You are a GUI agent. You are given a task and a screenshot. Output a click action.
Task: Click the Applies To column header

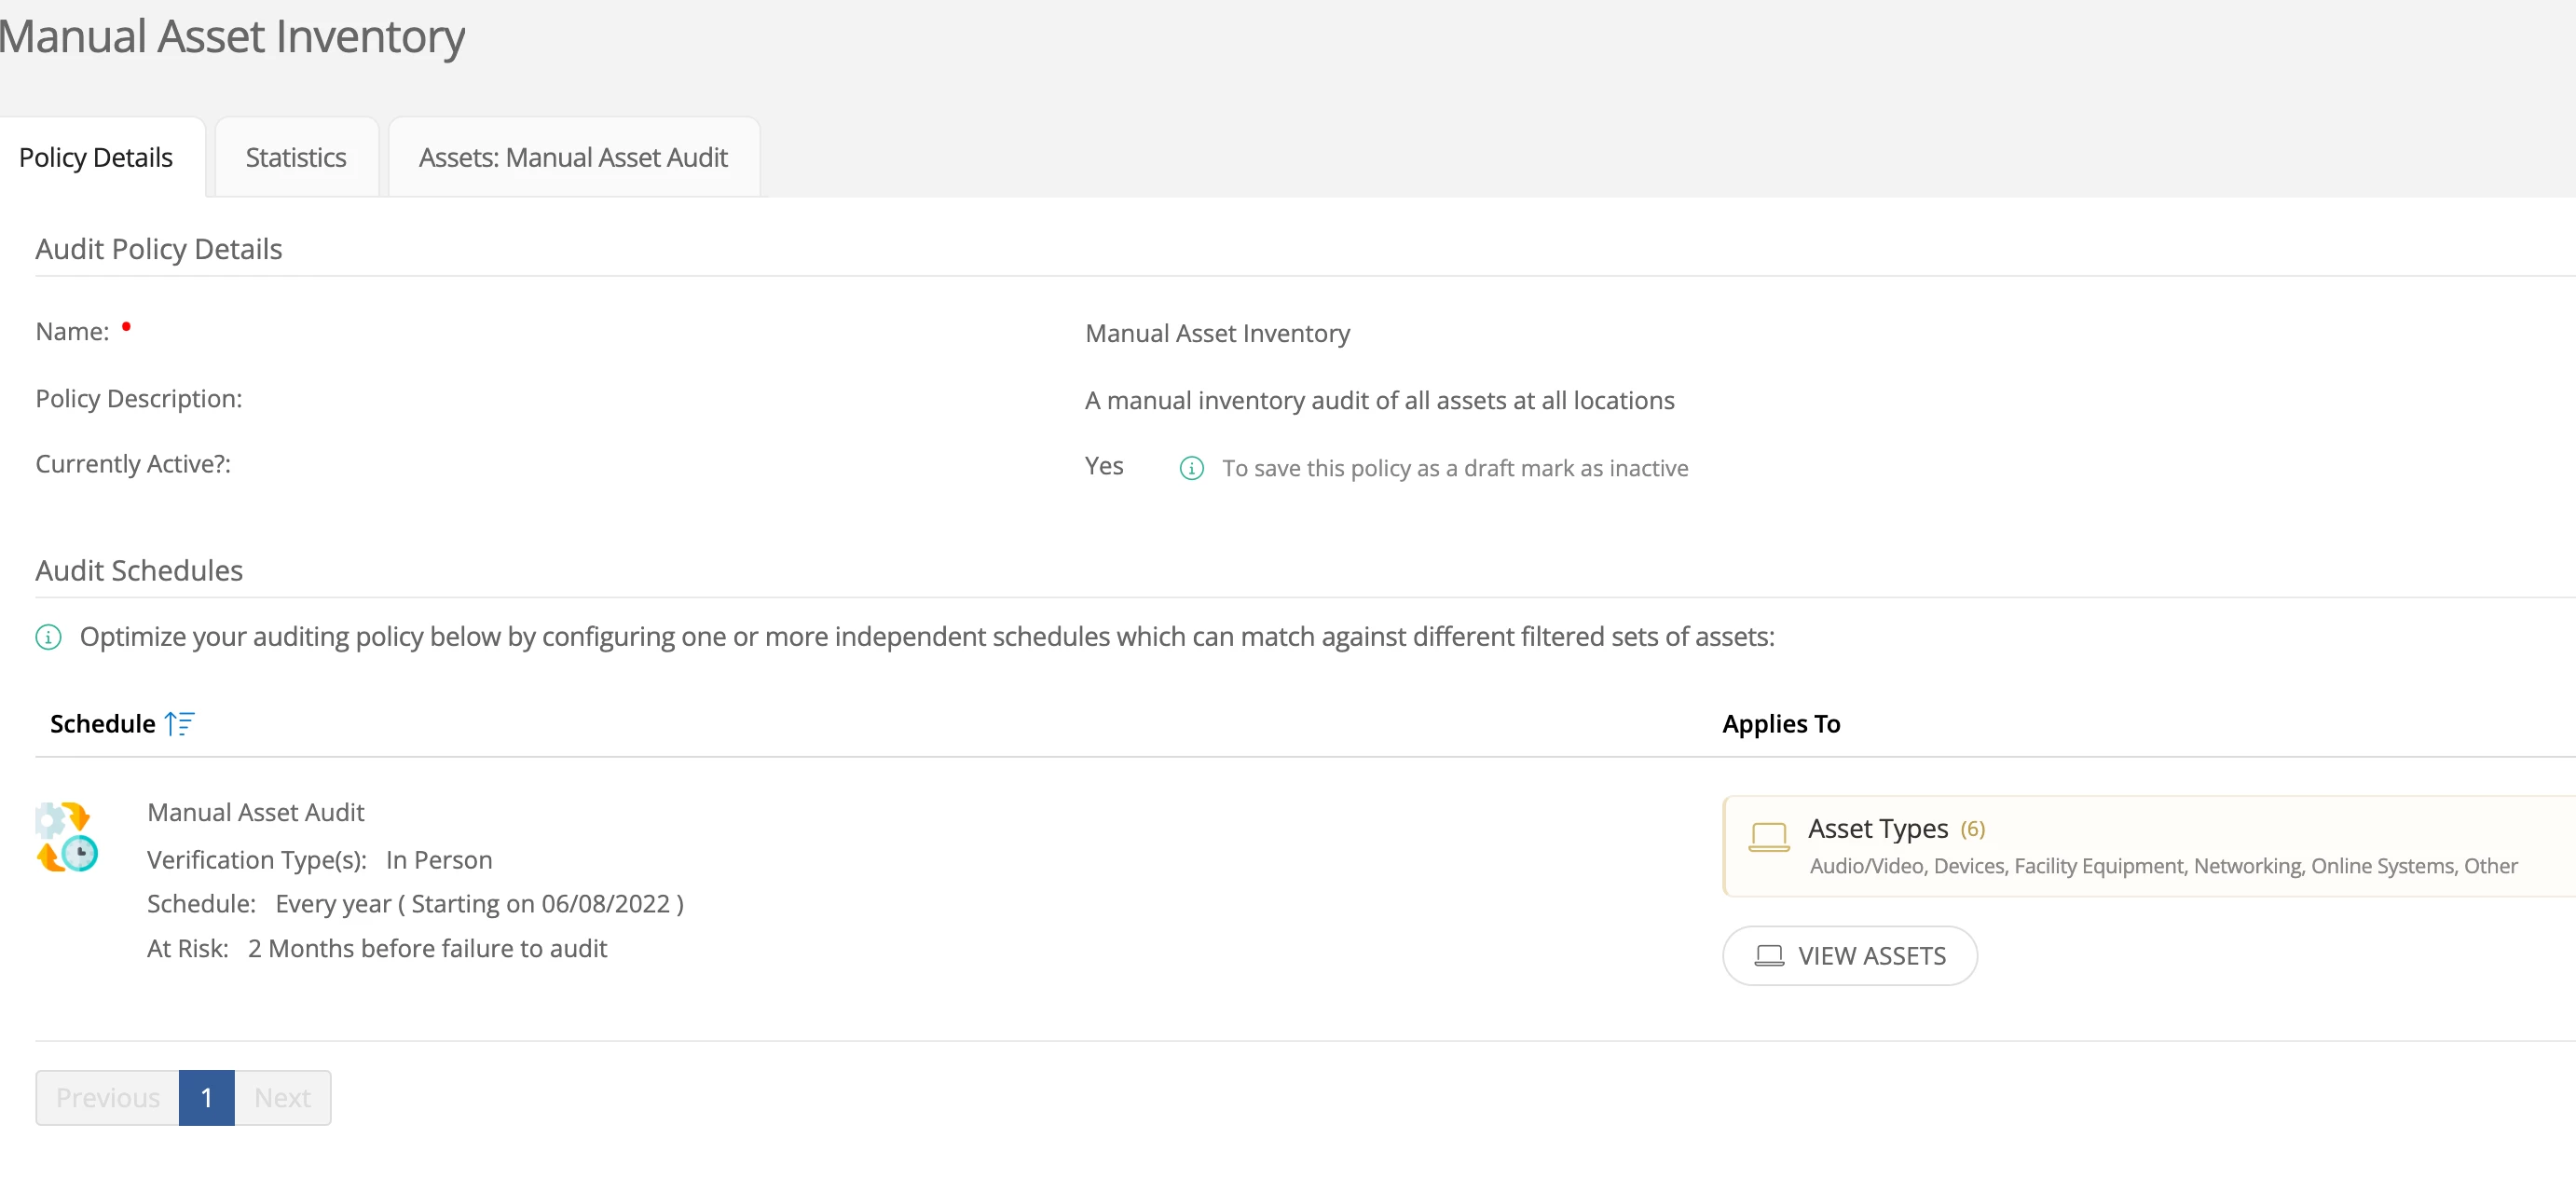[x=1780, y=723]
